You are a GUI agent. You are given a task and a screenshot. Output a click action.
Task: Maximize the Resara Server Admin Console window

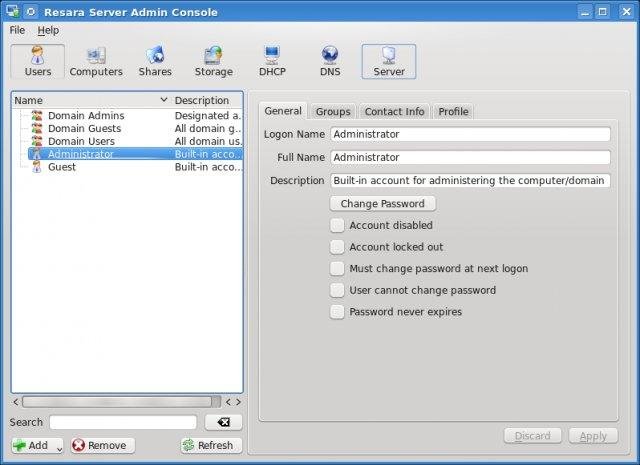pyautogui.click(x=602, y=11)
